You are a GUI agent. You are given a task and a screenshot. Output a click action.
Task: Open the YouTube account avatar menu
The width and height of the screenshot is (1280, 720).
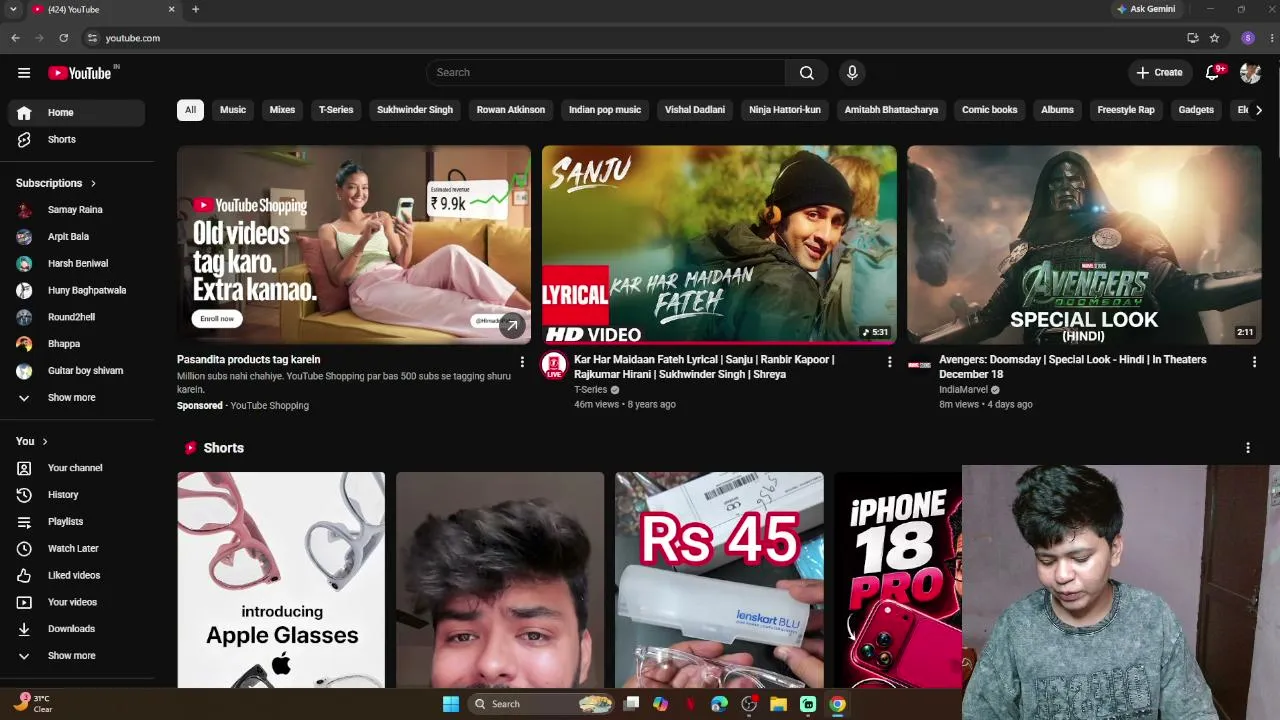pos(1250,72)
